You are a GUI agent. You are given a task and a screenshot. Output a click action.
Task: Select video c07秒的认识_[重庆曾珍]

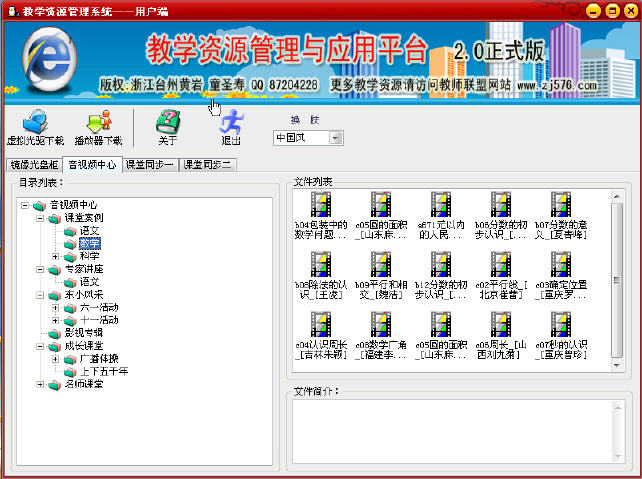tap(561, 336)
